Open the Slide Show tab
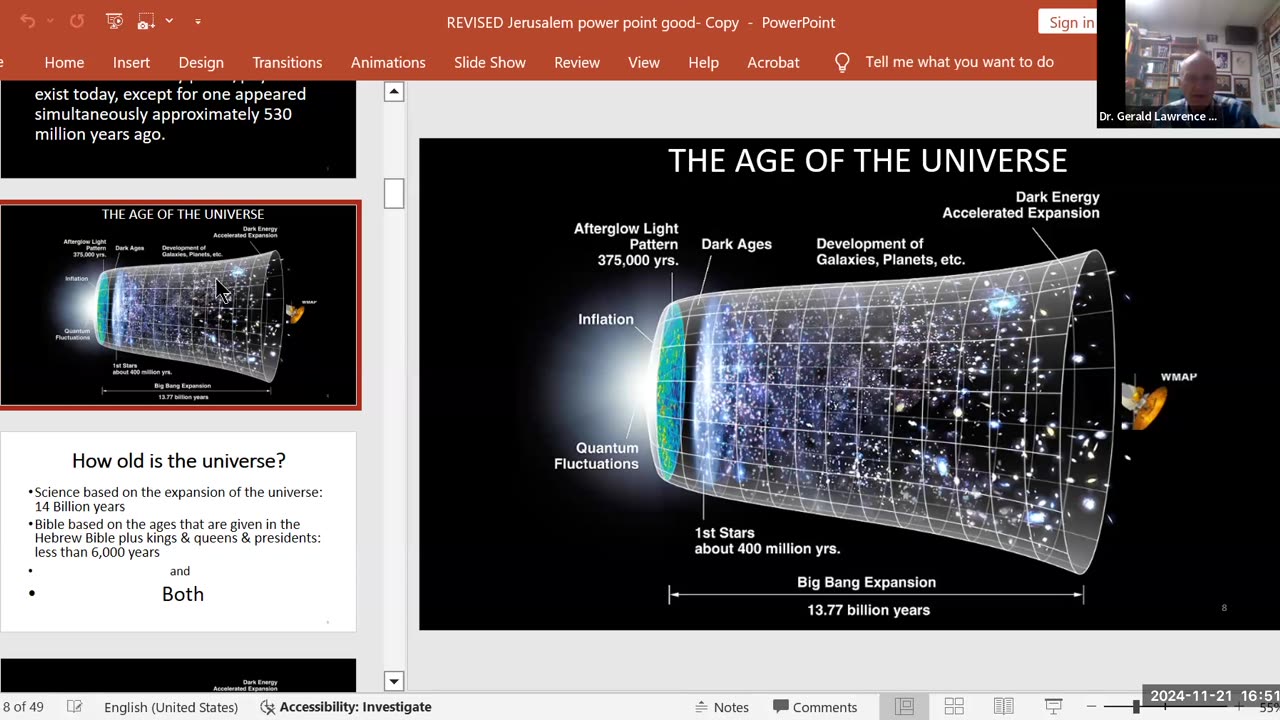Viewport: 1280px width, 720px height. (490, 62)
